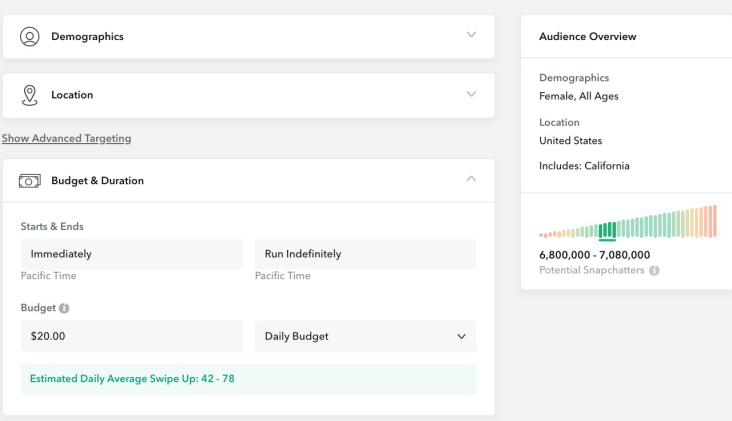Click the Includes: California text
The image size is (732, 421).
[x=584, y=166]
